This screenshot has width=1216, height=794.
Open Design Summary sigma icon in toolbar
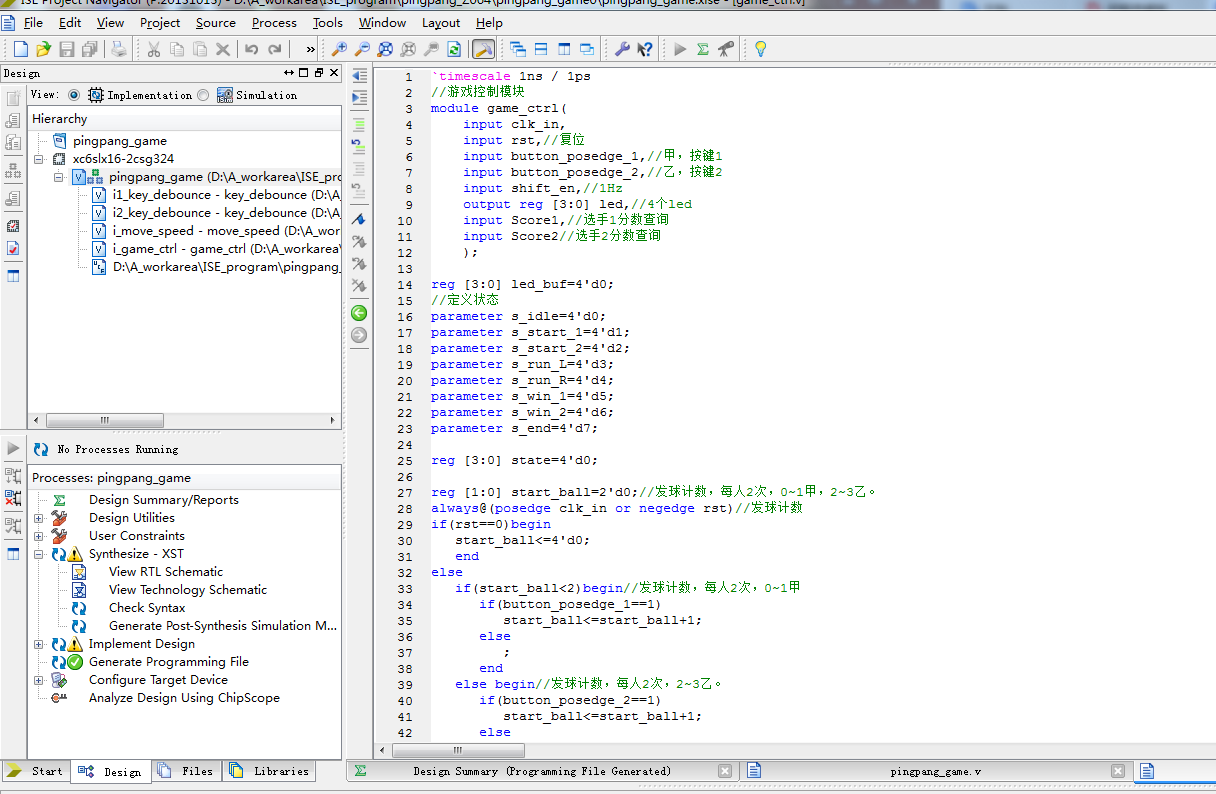[x=703, y=49]
